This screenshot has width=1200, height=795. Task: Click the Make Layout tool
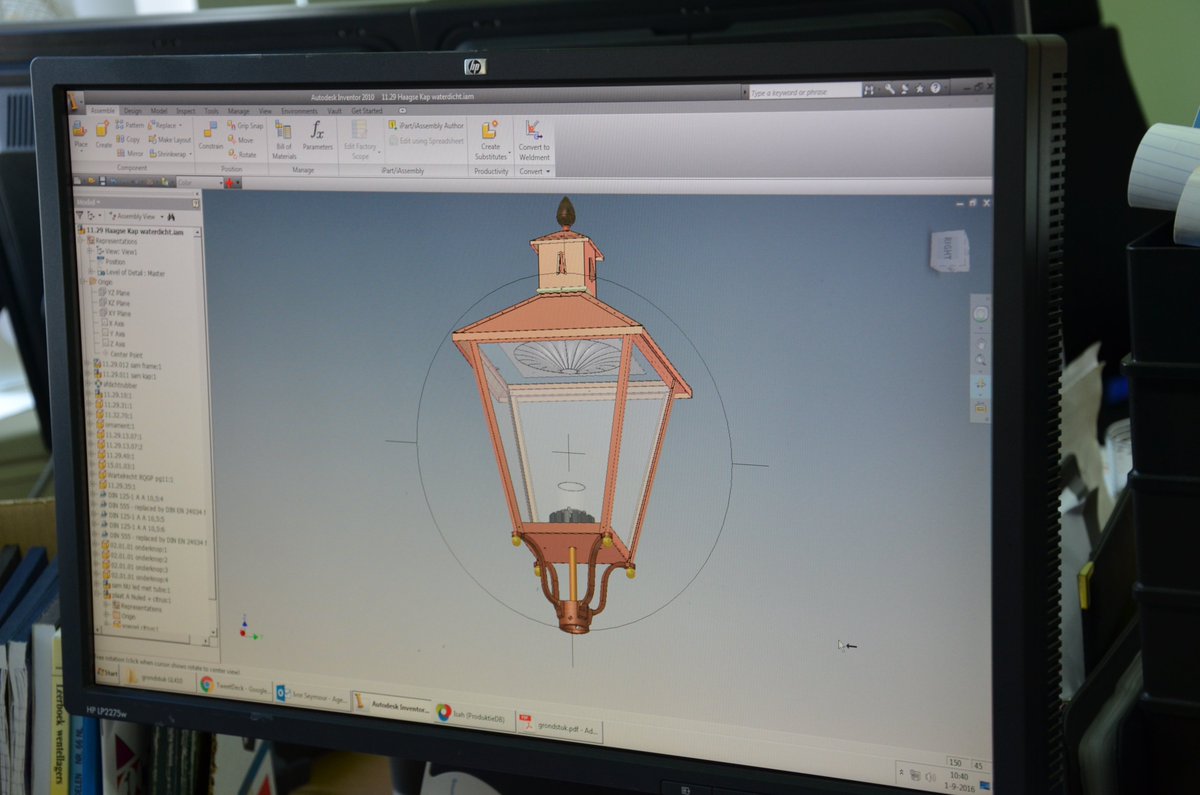click(x=168, y=140)
